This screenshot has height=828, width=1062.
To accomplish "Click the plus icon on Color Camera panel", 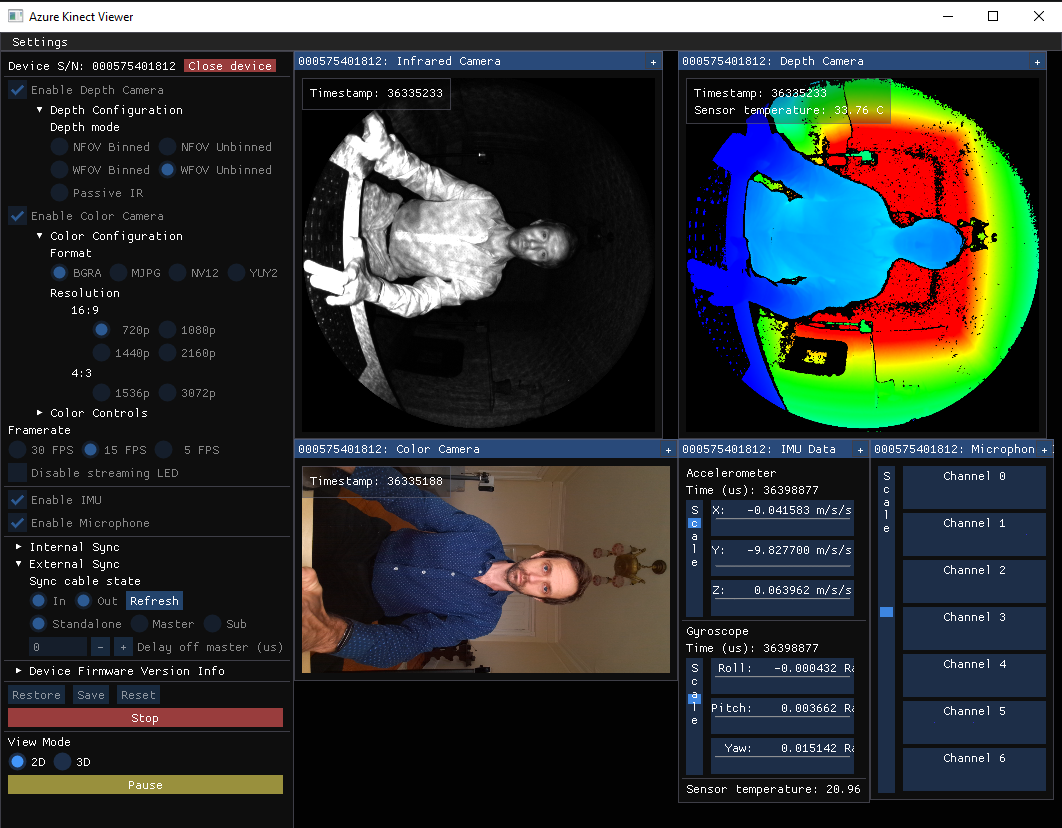I will 668,450.
